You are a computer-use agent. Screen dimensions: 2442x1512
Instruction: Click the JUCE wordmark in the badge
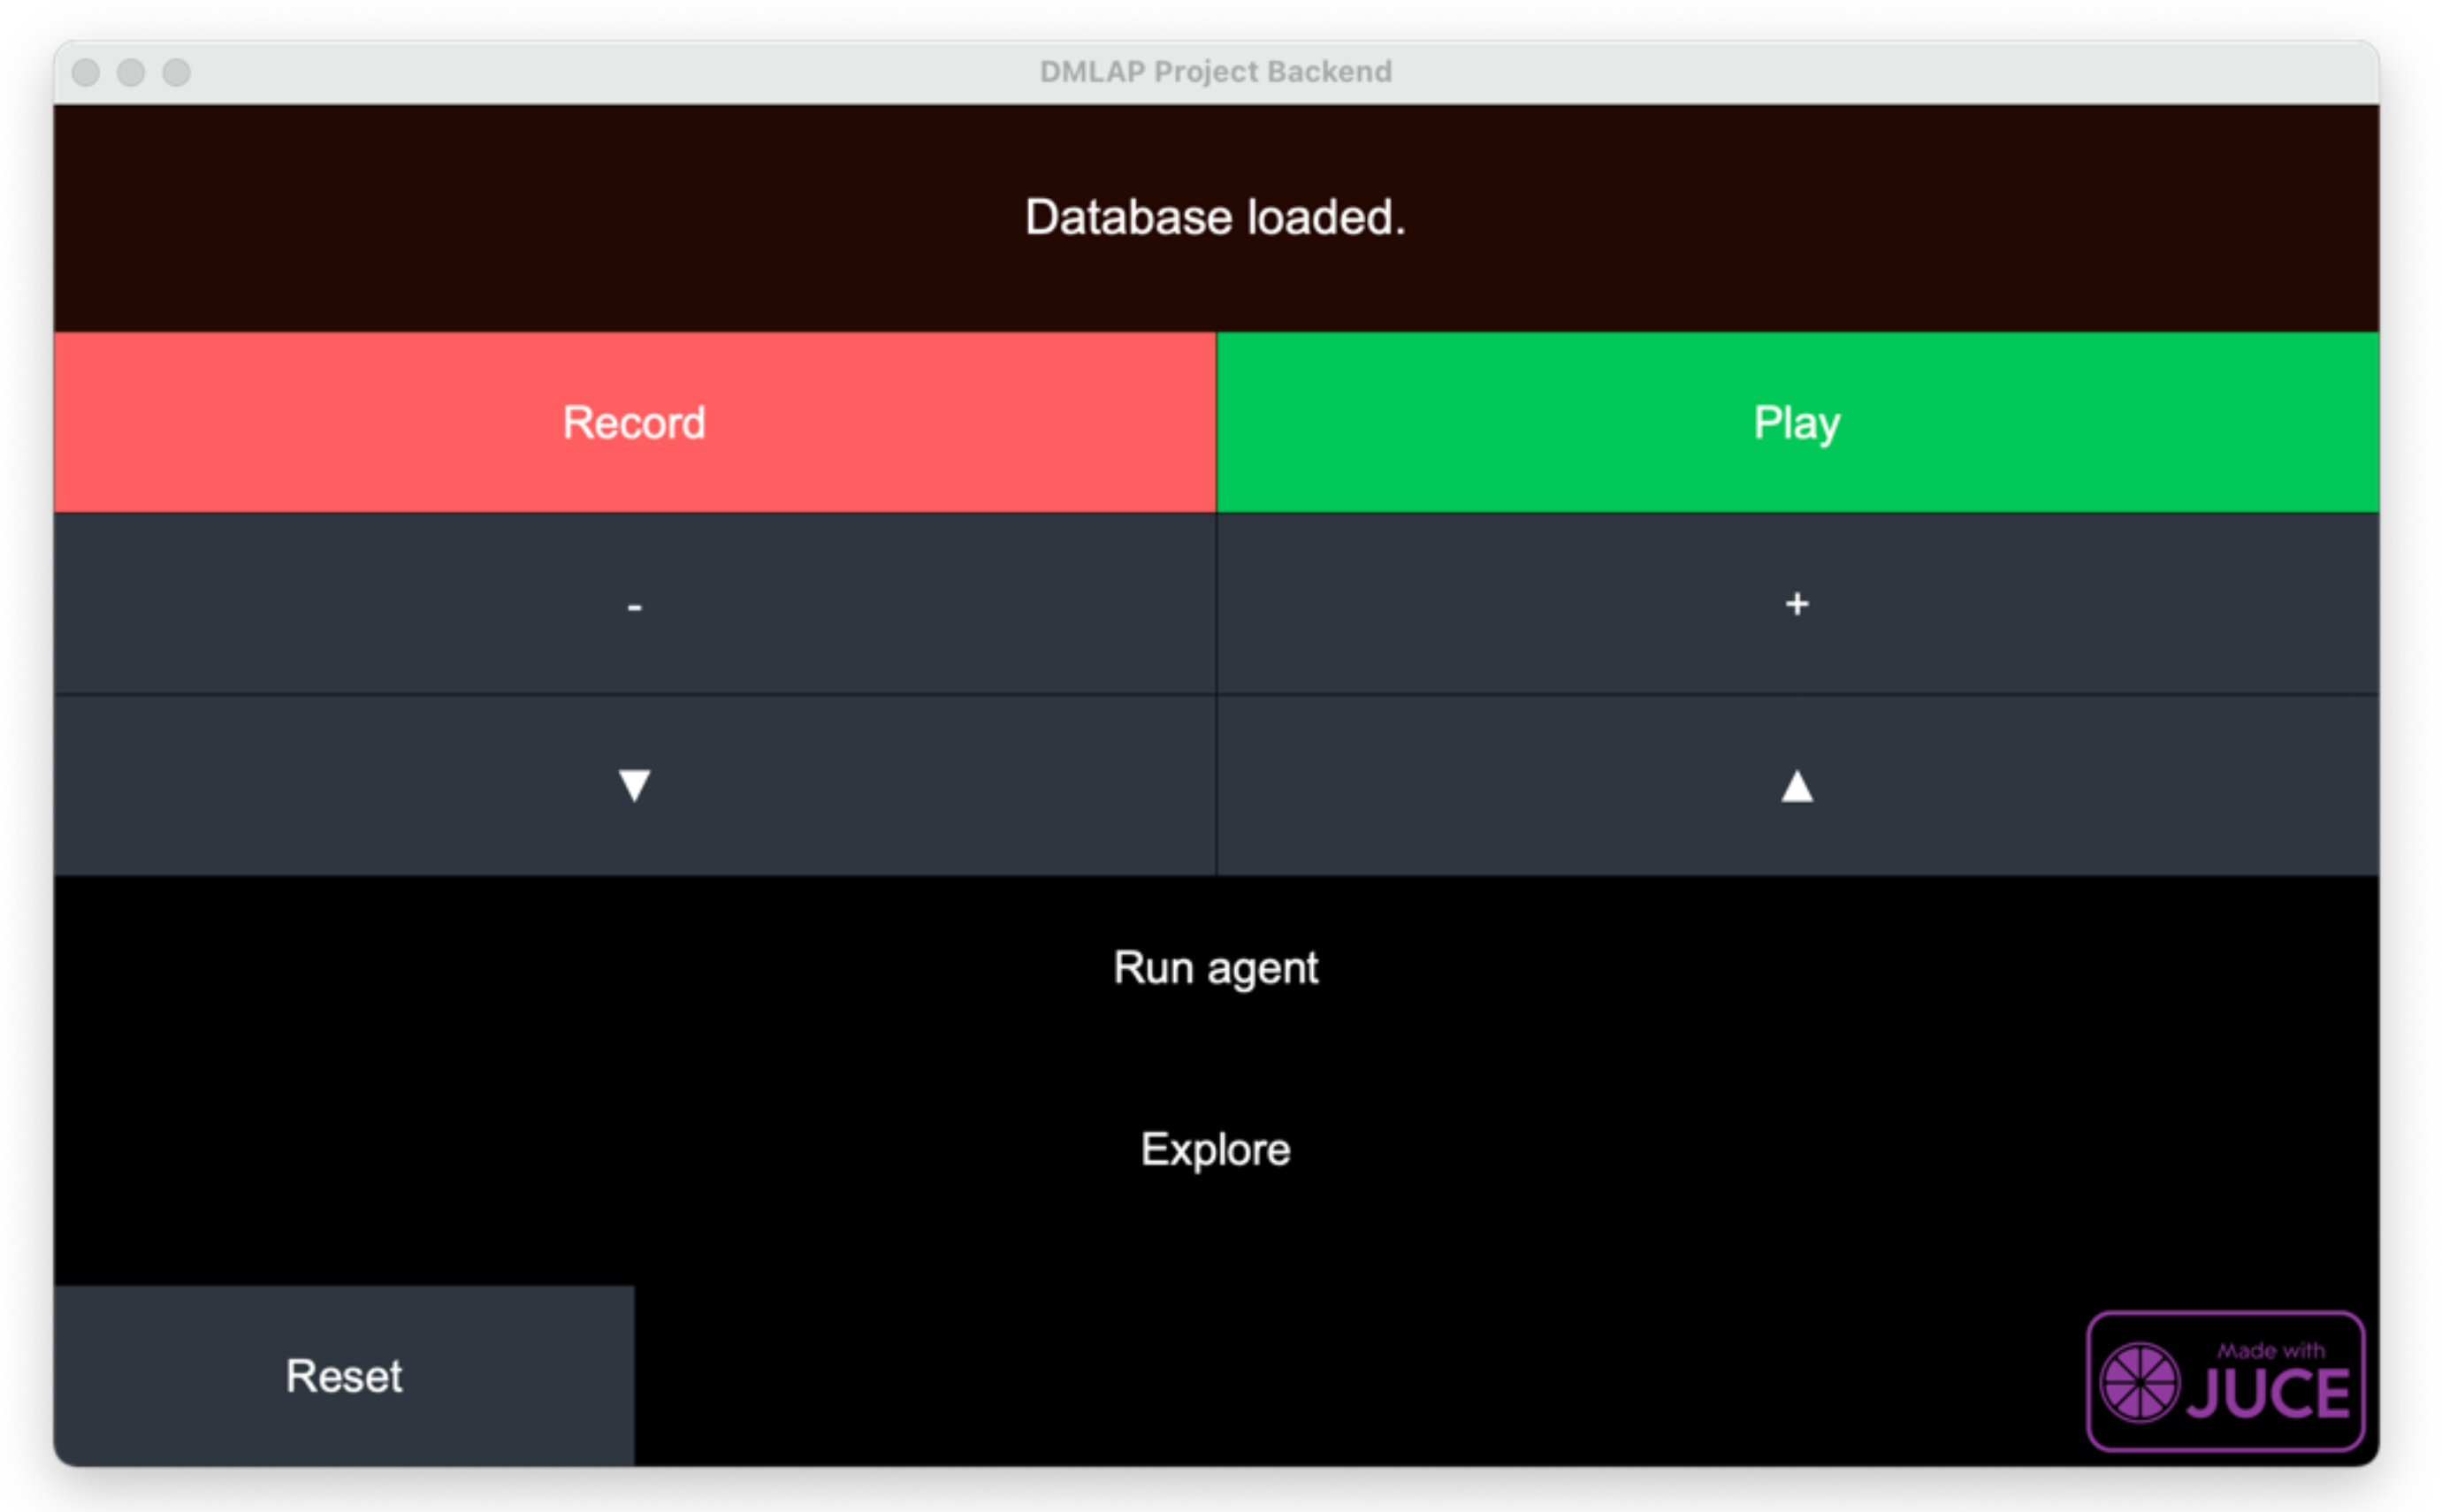point(2268,1394)
